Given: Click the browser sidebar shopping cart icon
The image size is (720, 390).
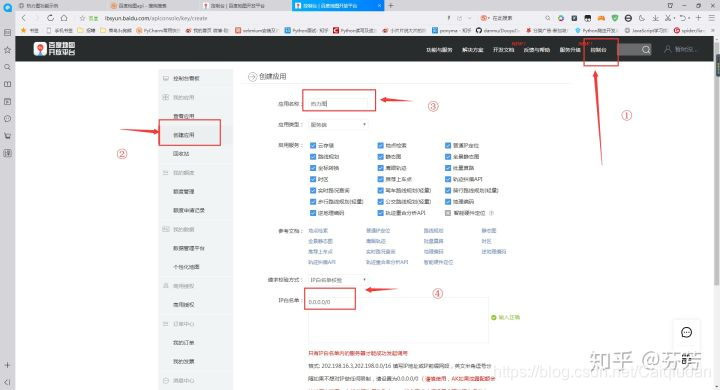Looking at the screenshot, I should click(x=7, y=136).
